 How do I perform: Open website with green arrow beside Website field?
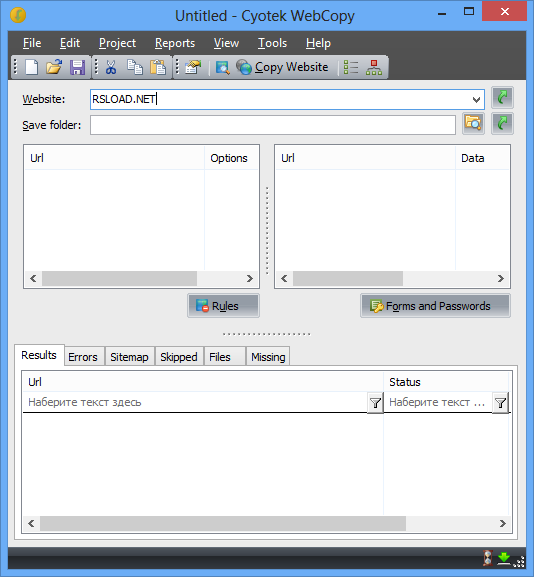[x=502, y=98]
